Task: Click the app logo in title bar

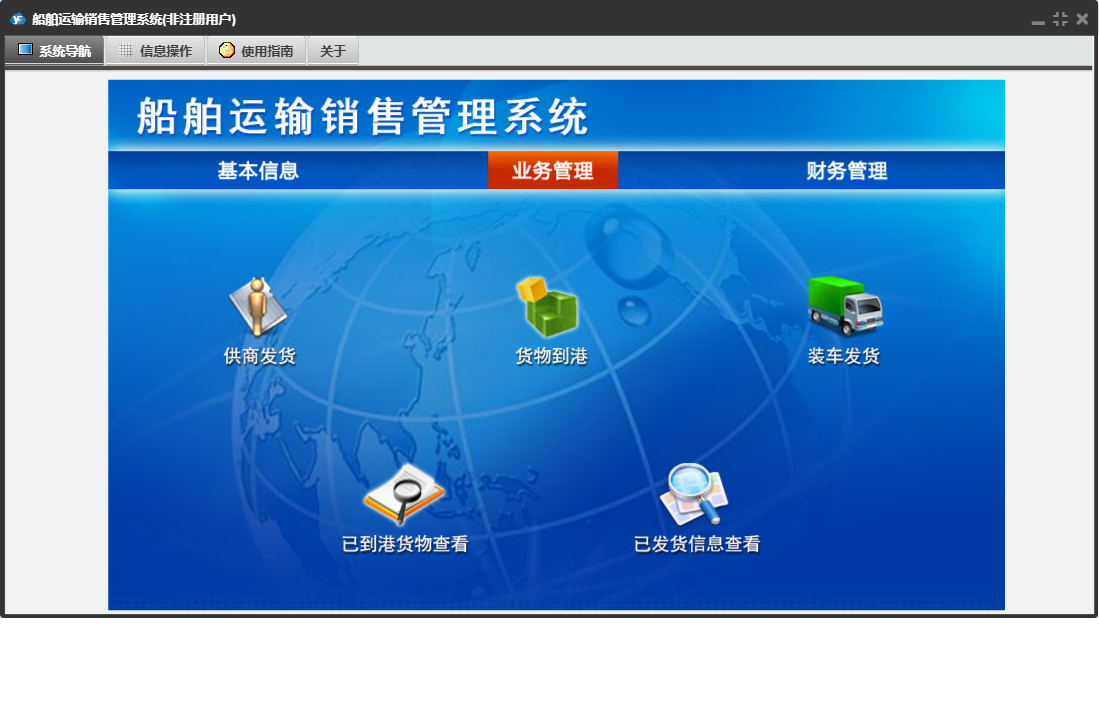Action: (x=18, y=20)
